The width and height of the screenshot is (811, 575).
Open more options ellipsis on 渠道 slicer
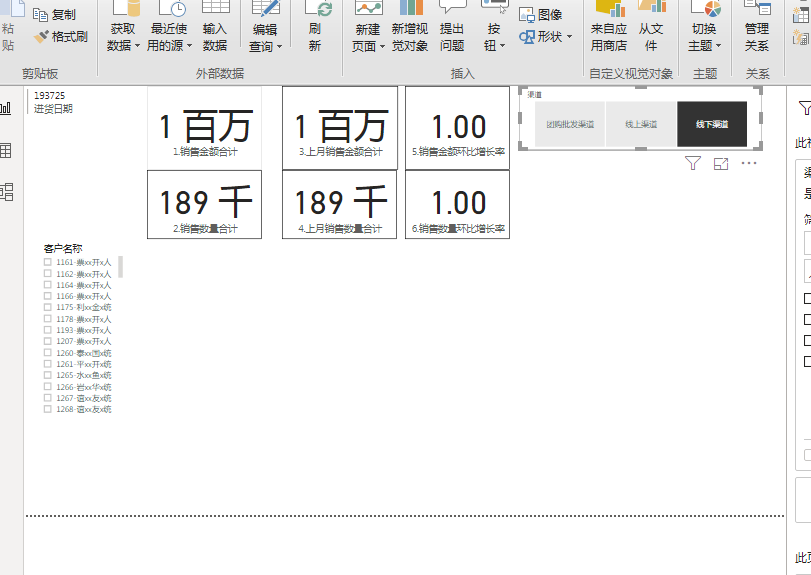(x=749, y=163)
